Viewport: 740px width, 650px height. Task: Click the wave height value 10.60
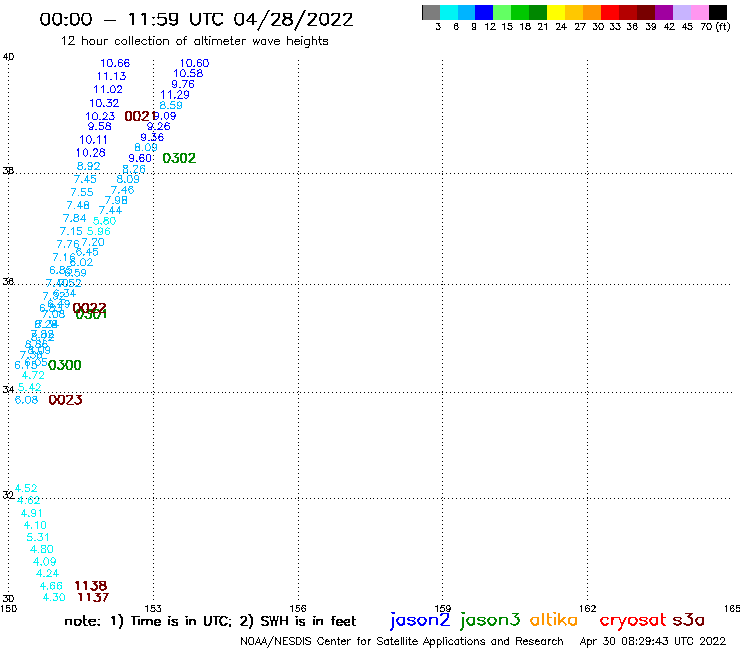[x=194, y=63]
